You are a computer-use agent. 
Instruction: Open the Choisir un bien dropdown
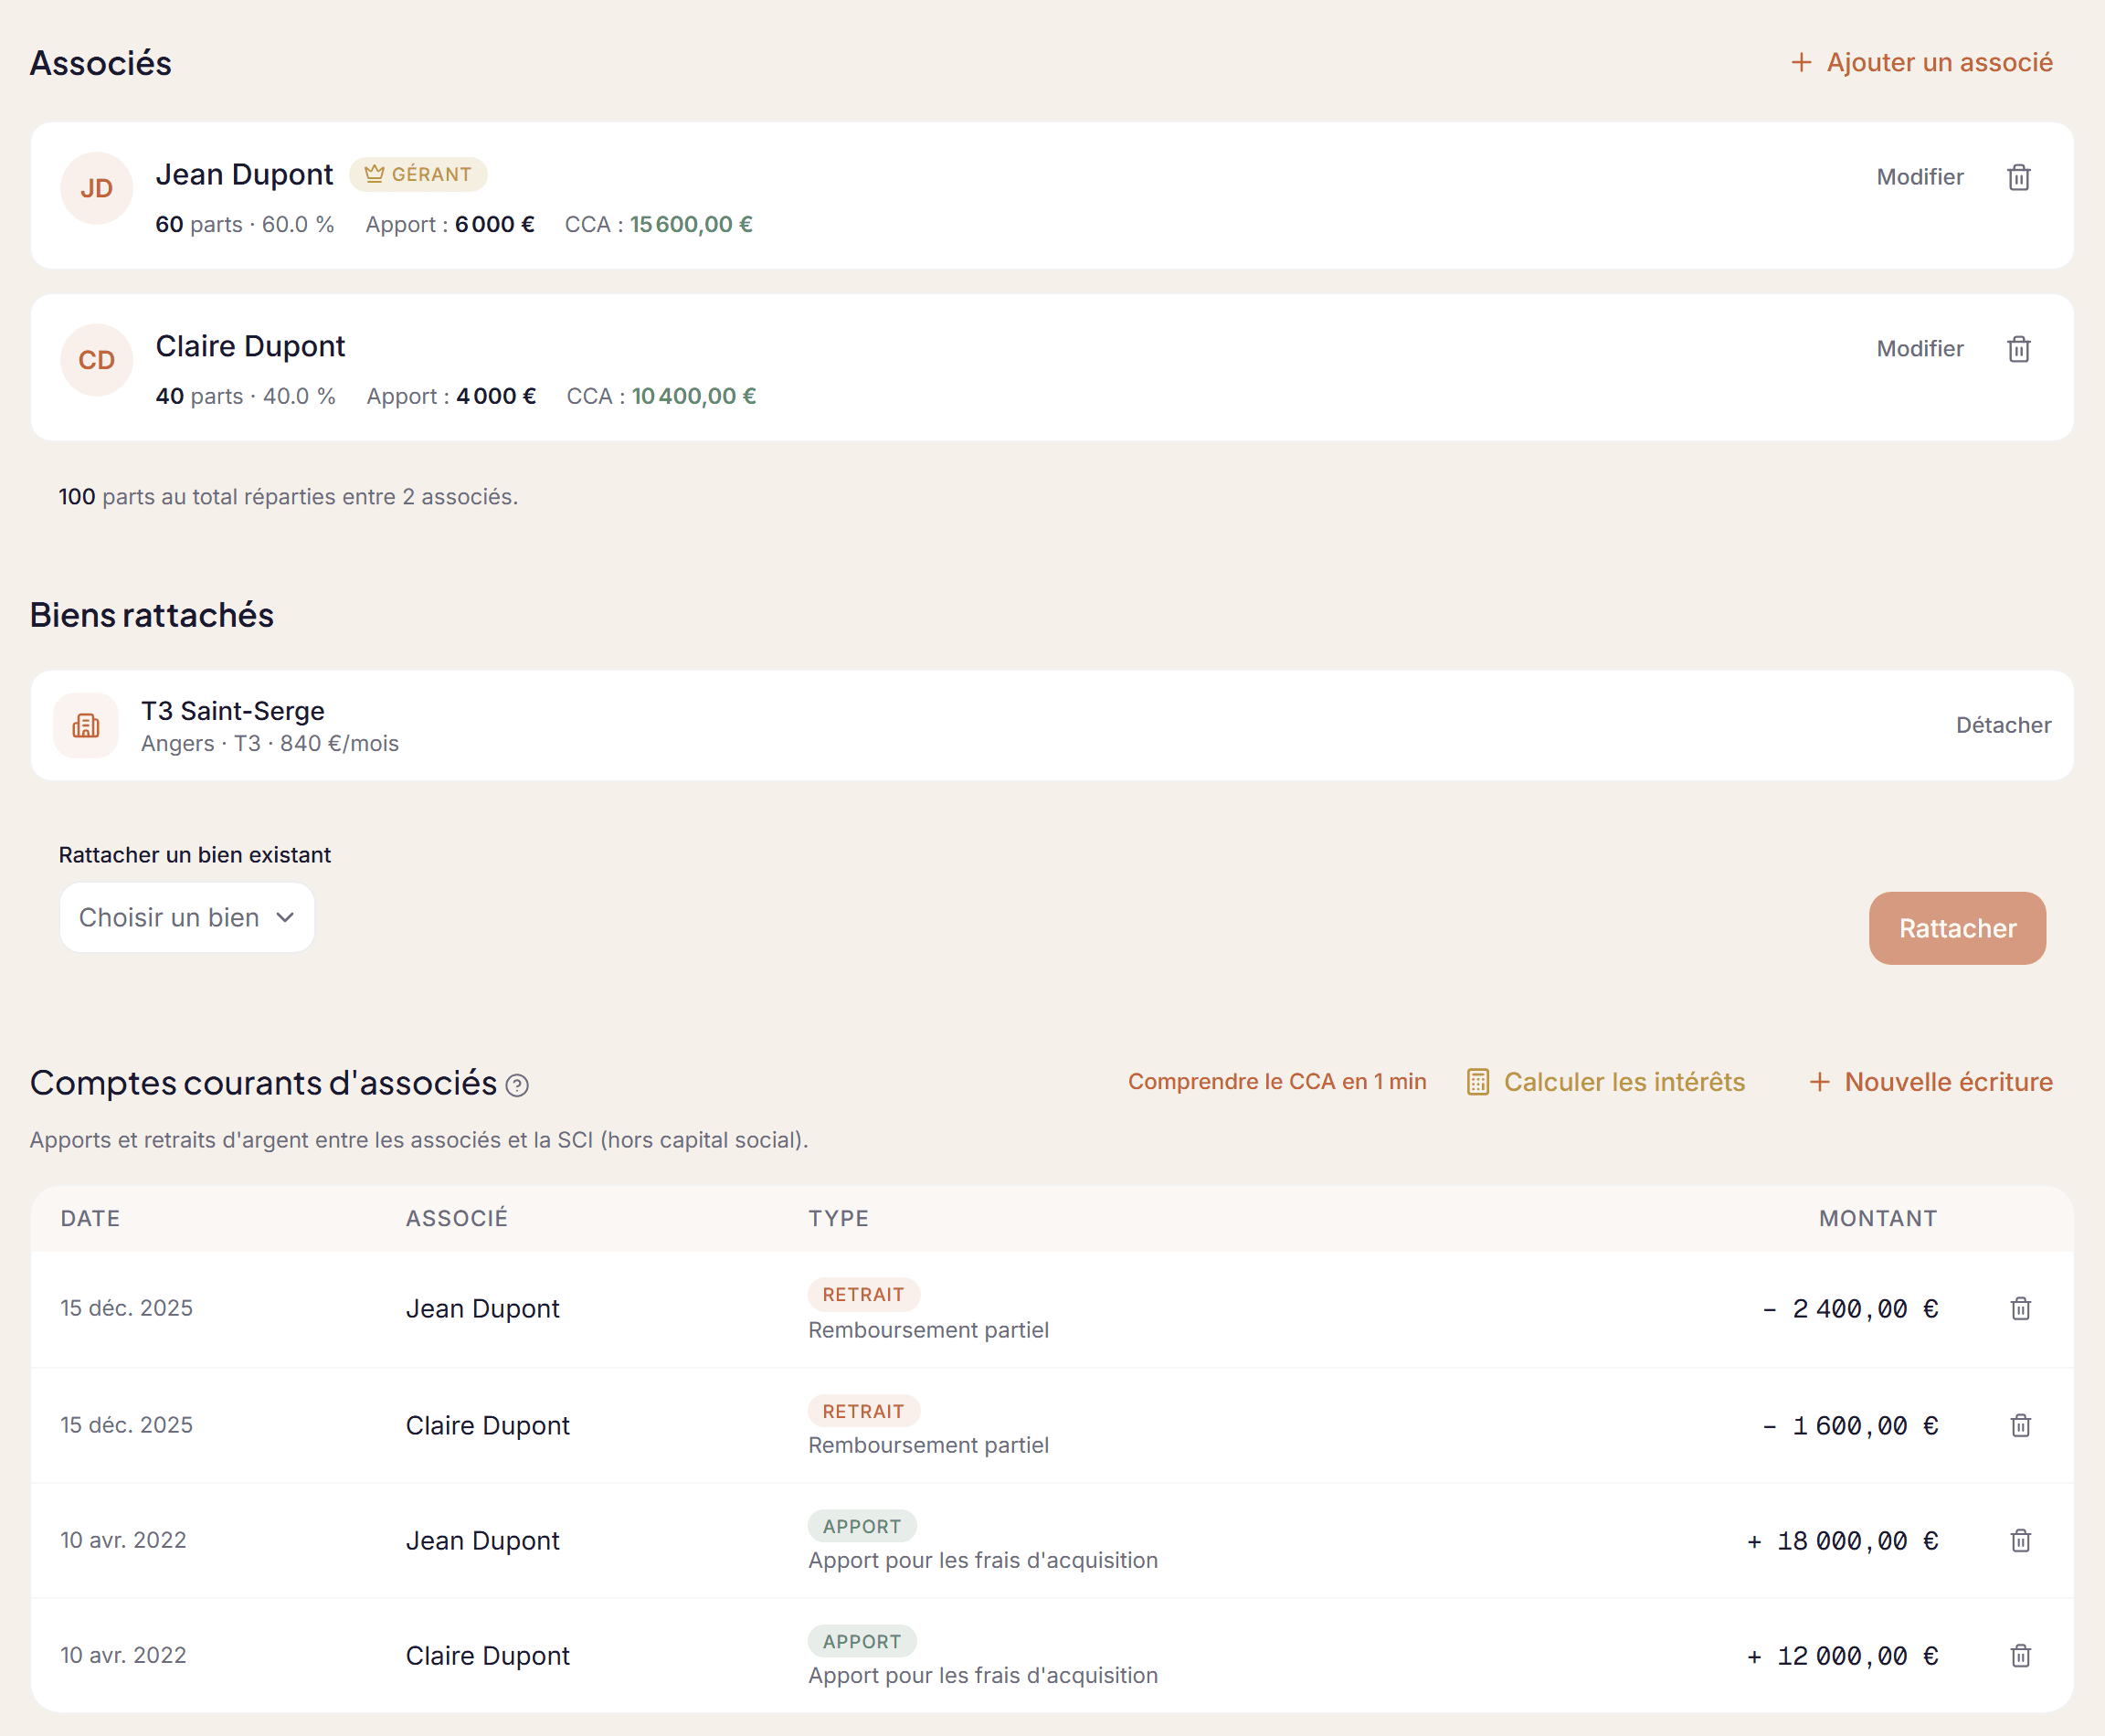[187, 917]
